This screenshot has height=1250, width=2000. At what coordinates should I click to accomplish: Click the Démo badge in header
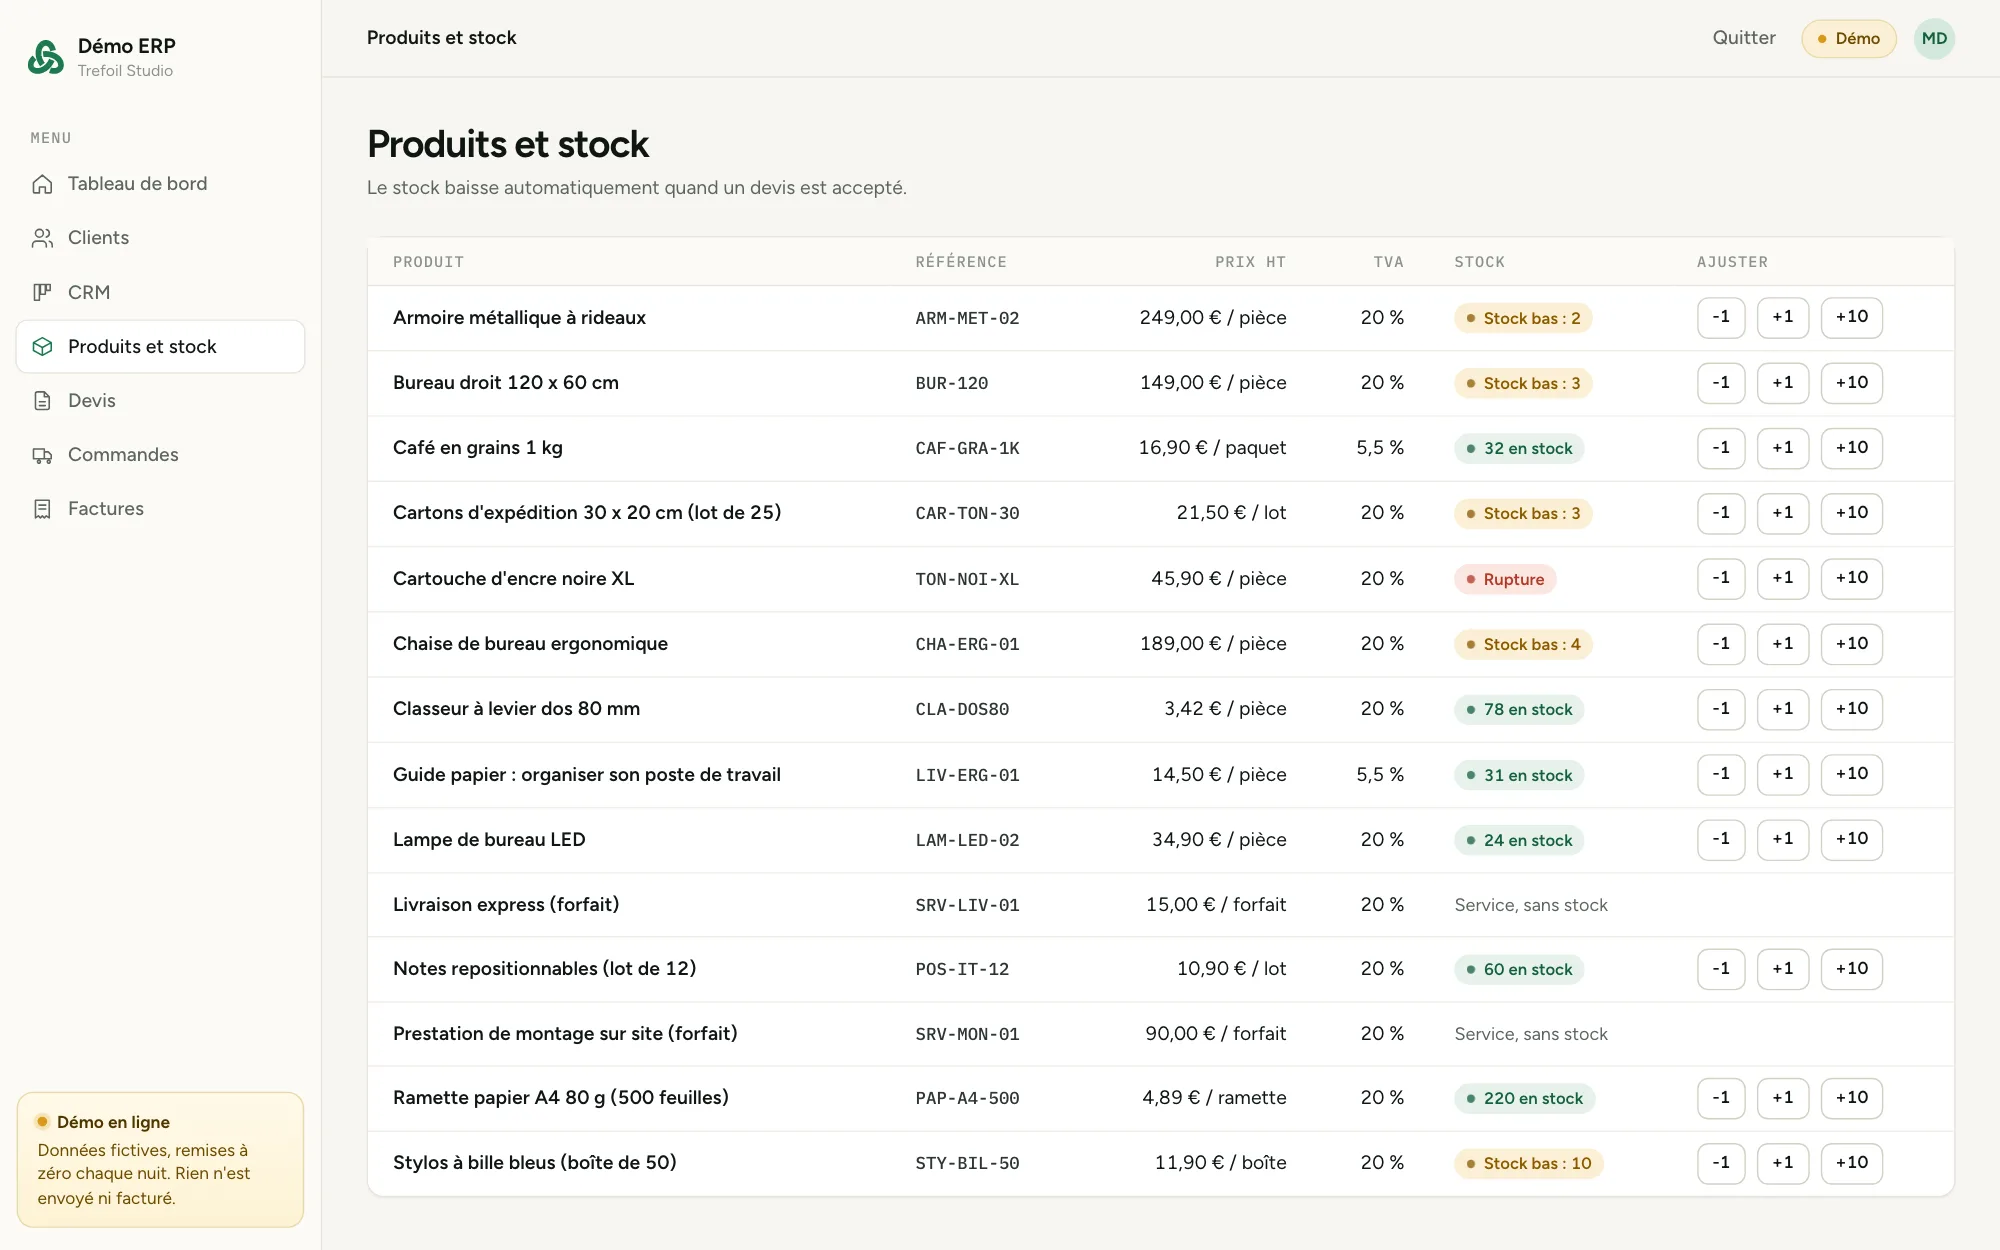1848,39
